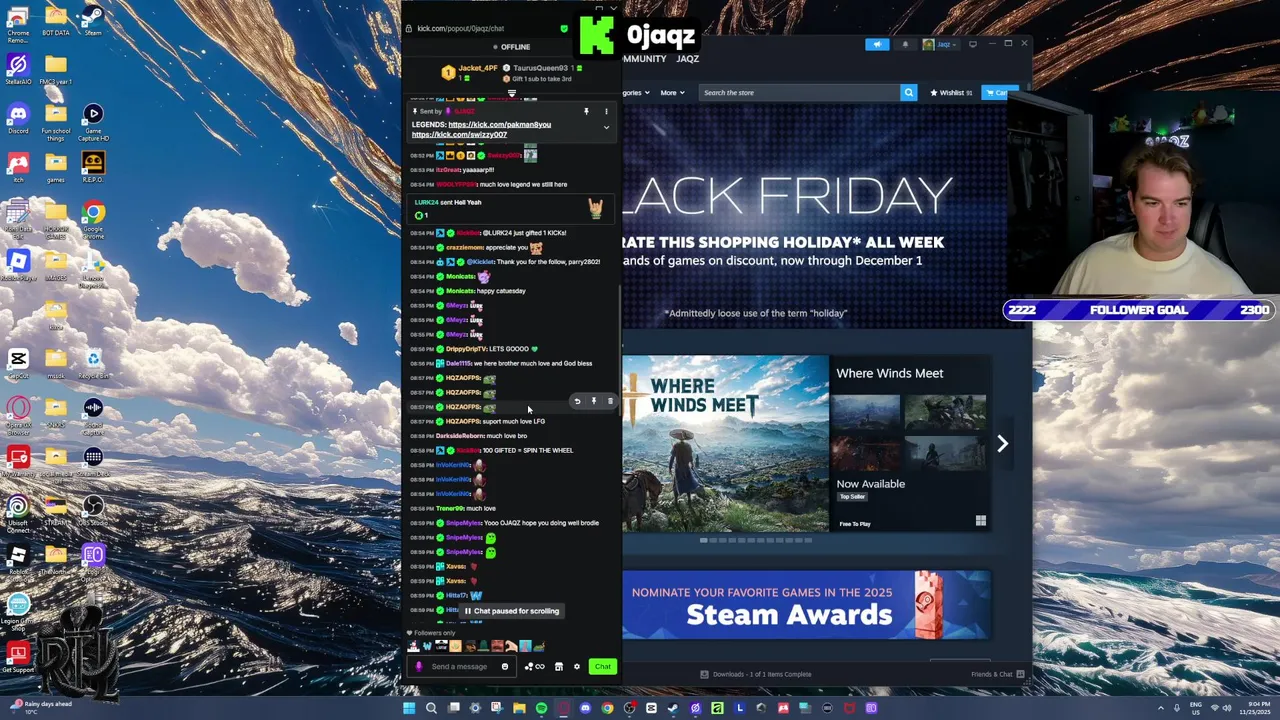Click the Steam store search magnifier button
This screenshot has width=1280, height=720.
pos(908,92)
